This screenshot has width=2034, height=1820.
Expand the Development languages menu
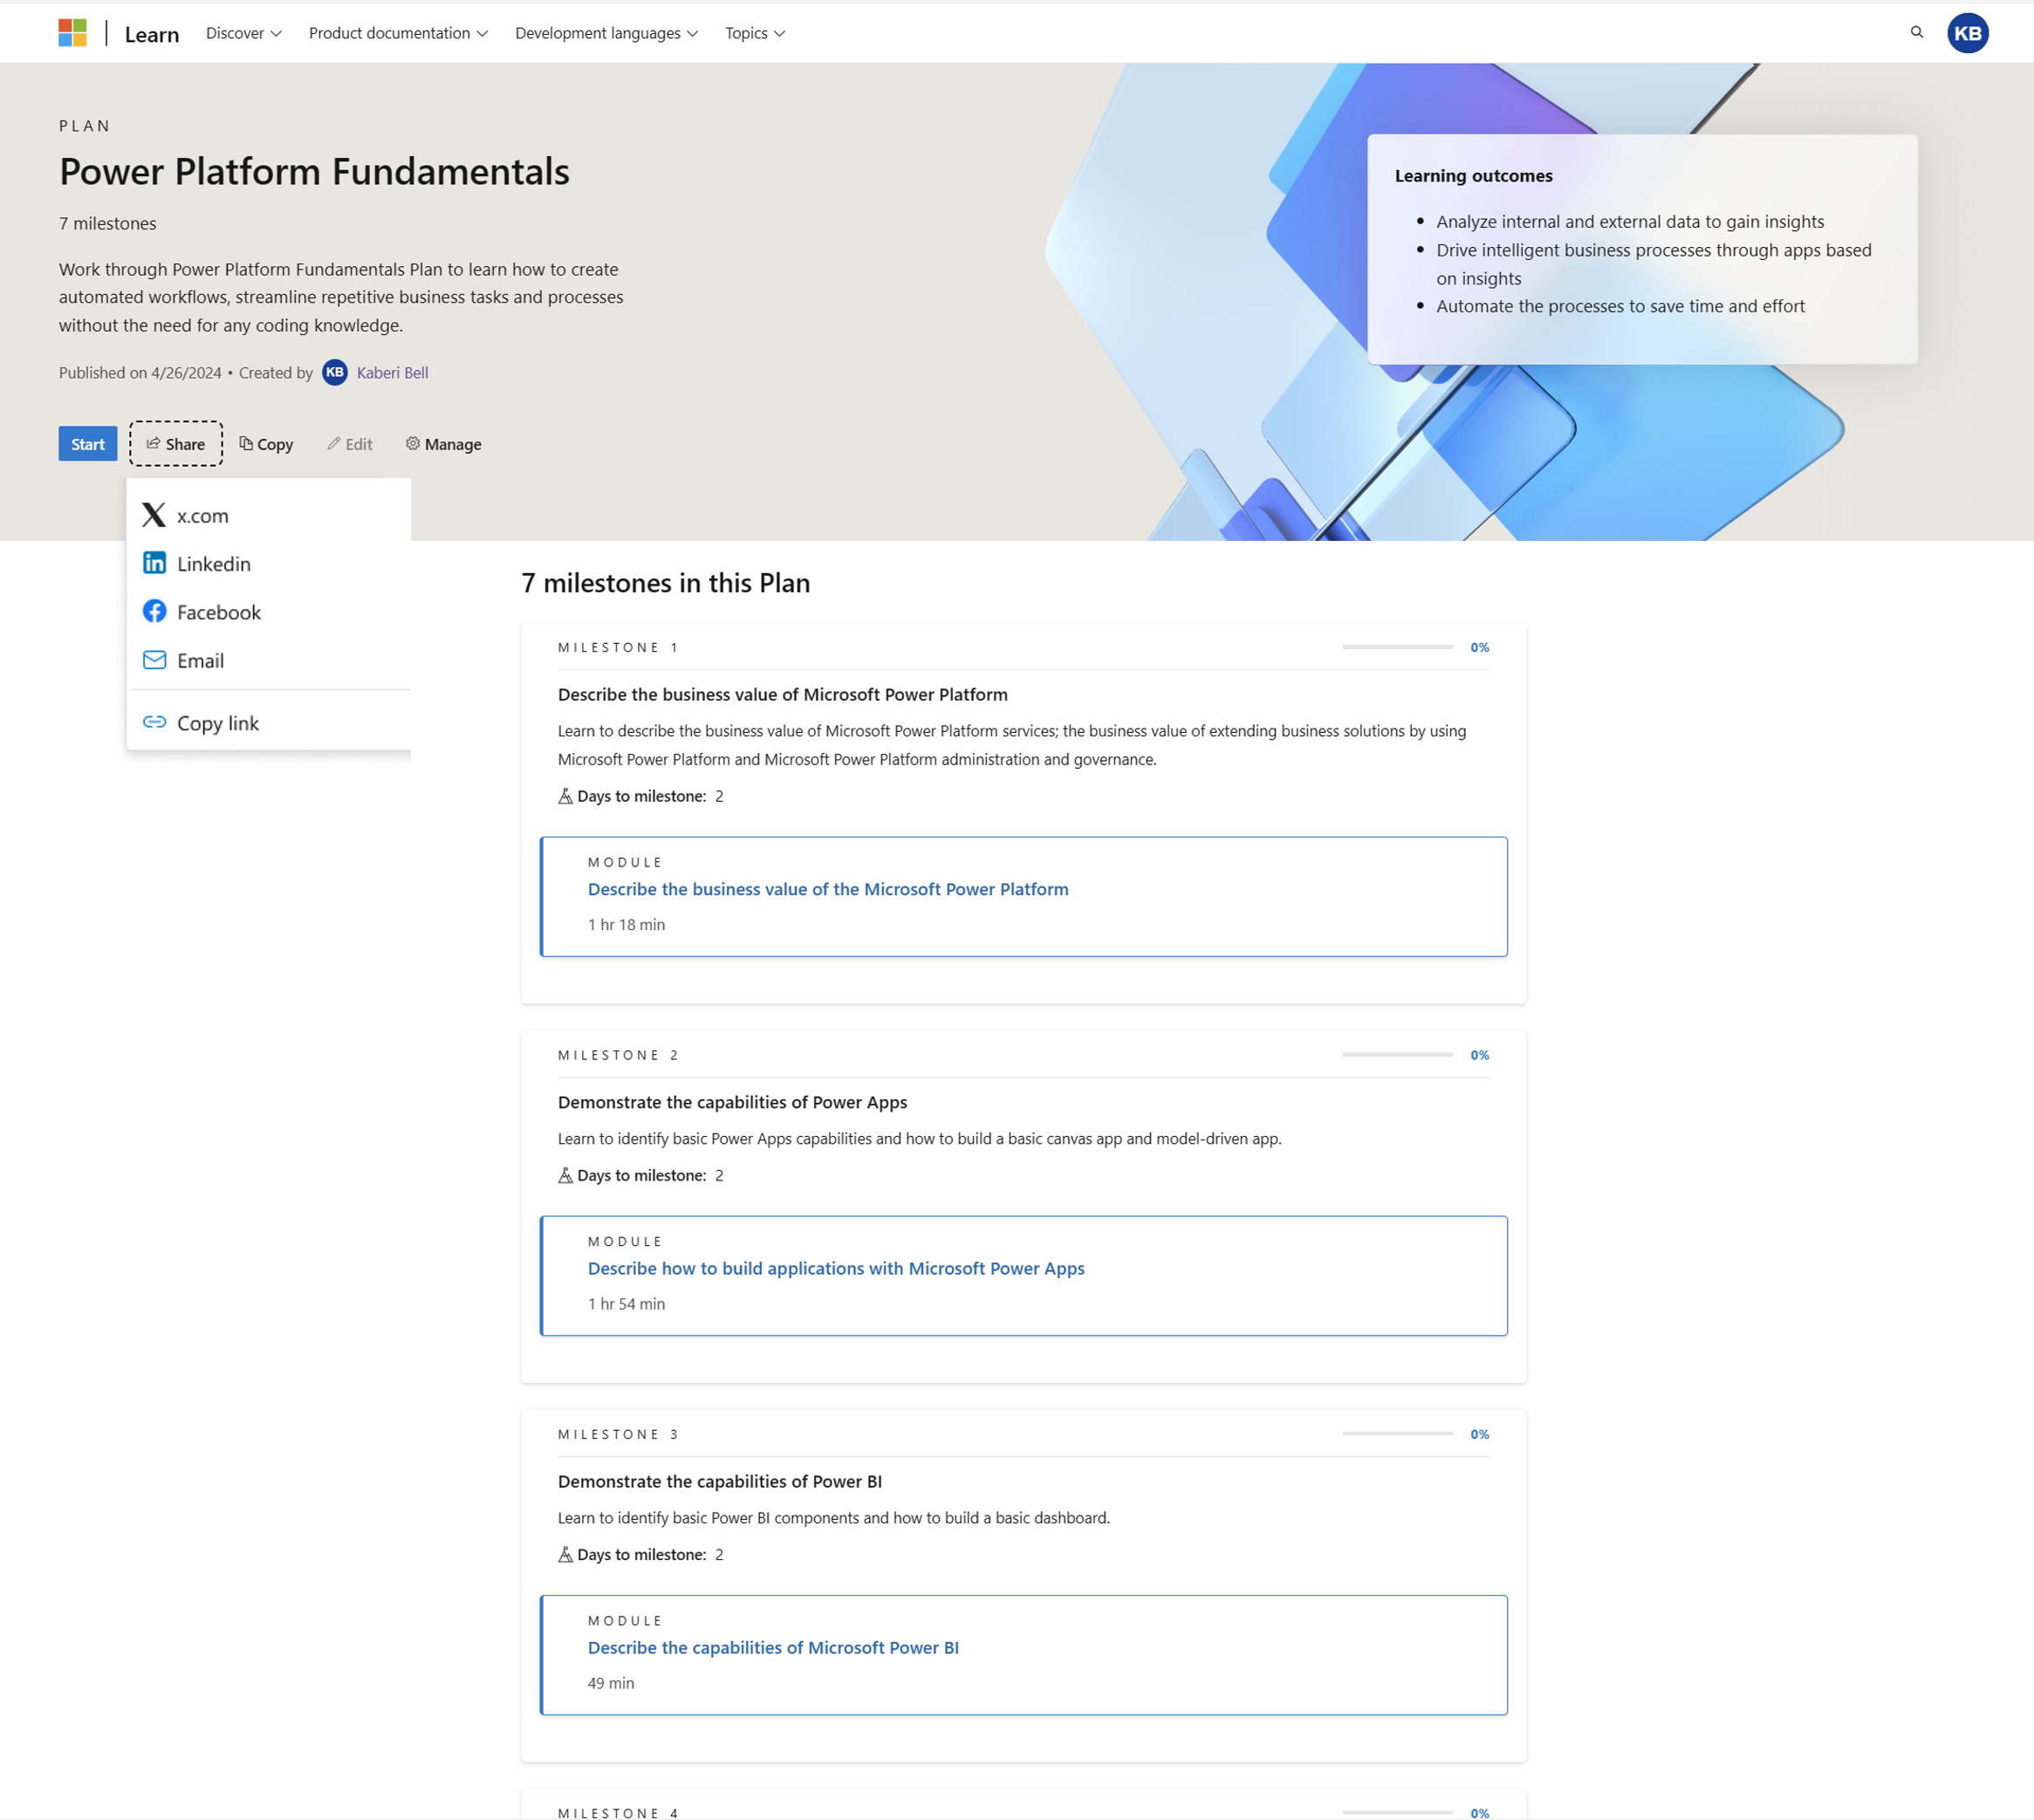click(x=604, y=31)
